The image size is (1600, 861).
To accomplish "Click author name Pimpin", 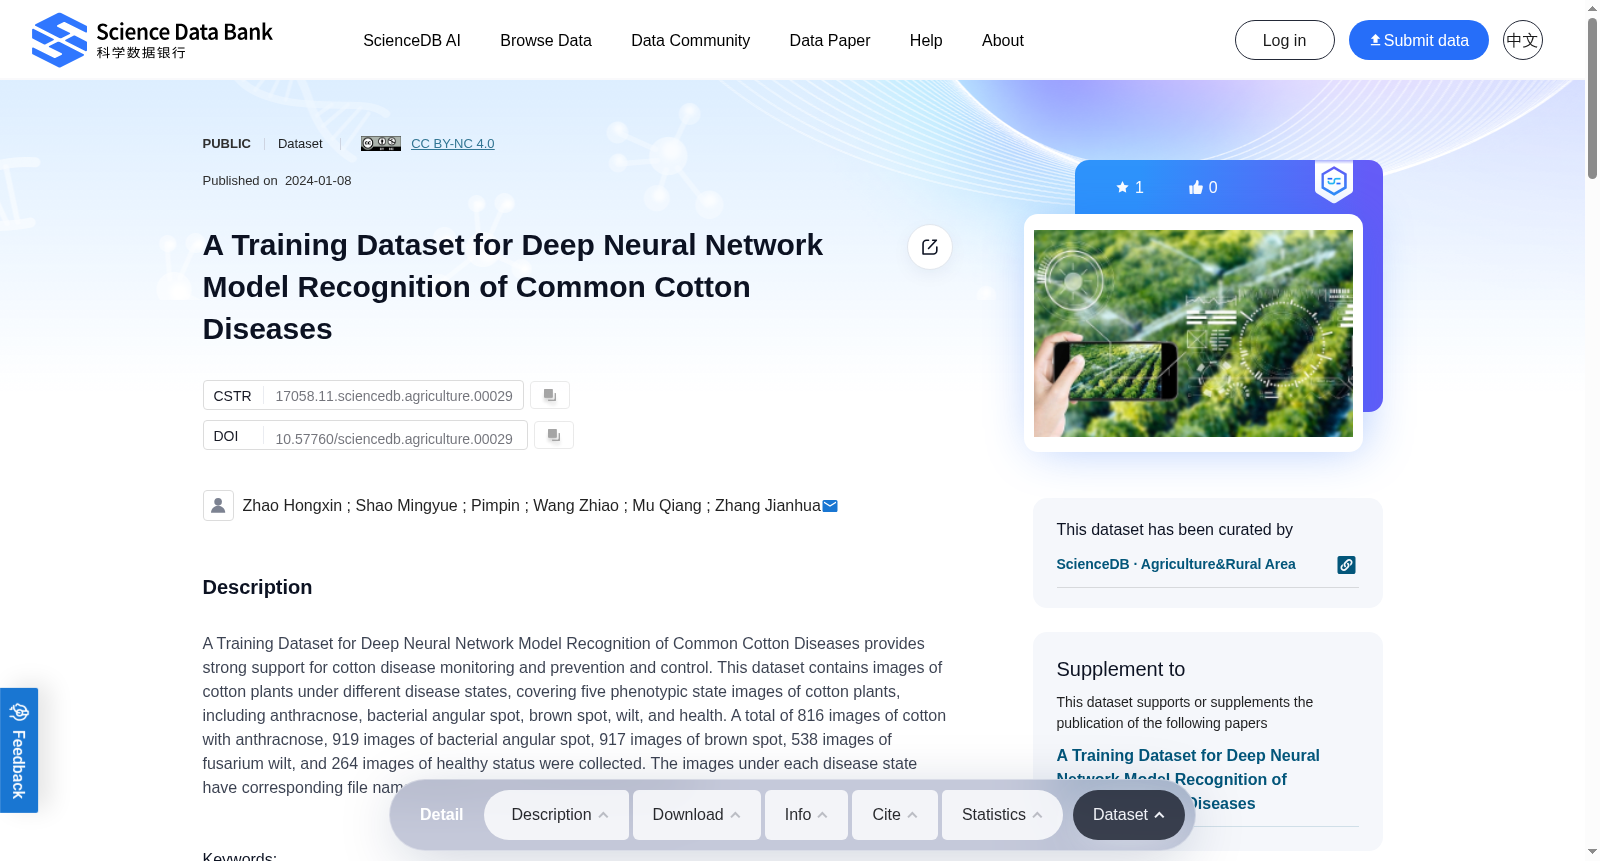I will click(495, 506).
